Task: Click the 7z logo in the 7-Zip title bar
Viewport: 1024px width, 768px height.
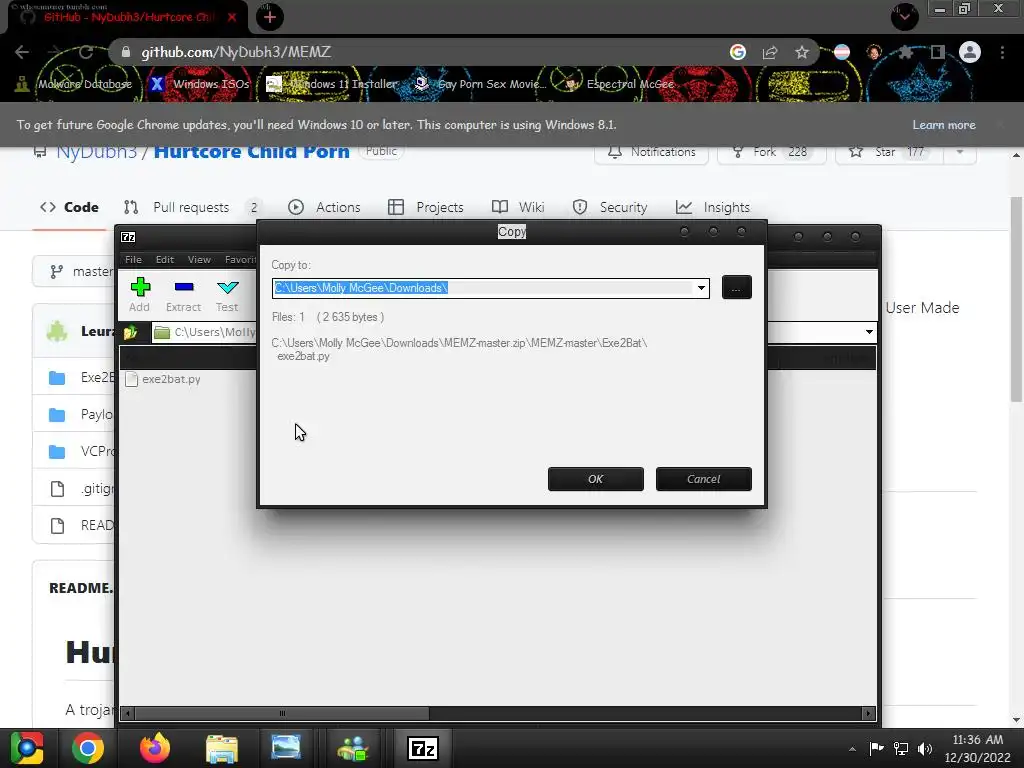Action: point(129,237)
